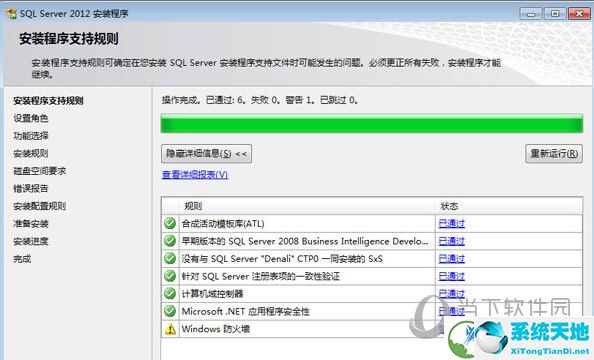Click the green check icon beside 注册表项的一致性验证

coord(170,276)
